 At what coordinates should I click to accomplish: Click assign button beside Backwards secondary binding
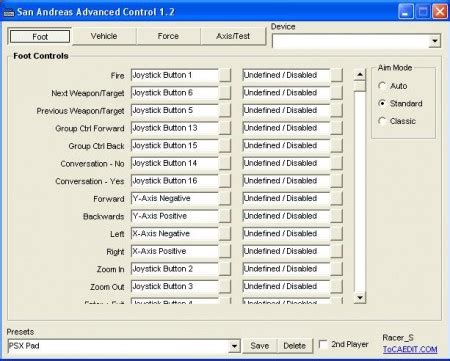[x=337, y=216]
